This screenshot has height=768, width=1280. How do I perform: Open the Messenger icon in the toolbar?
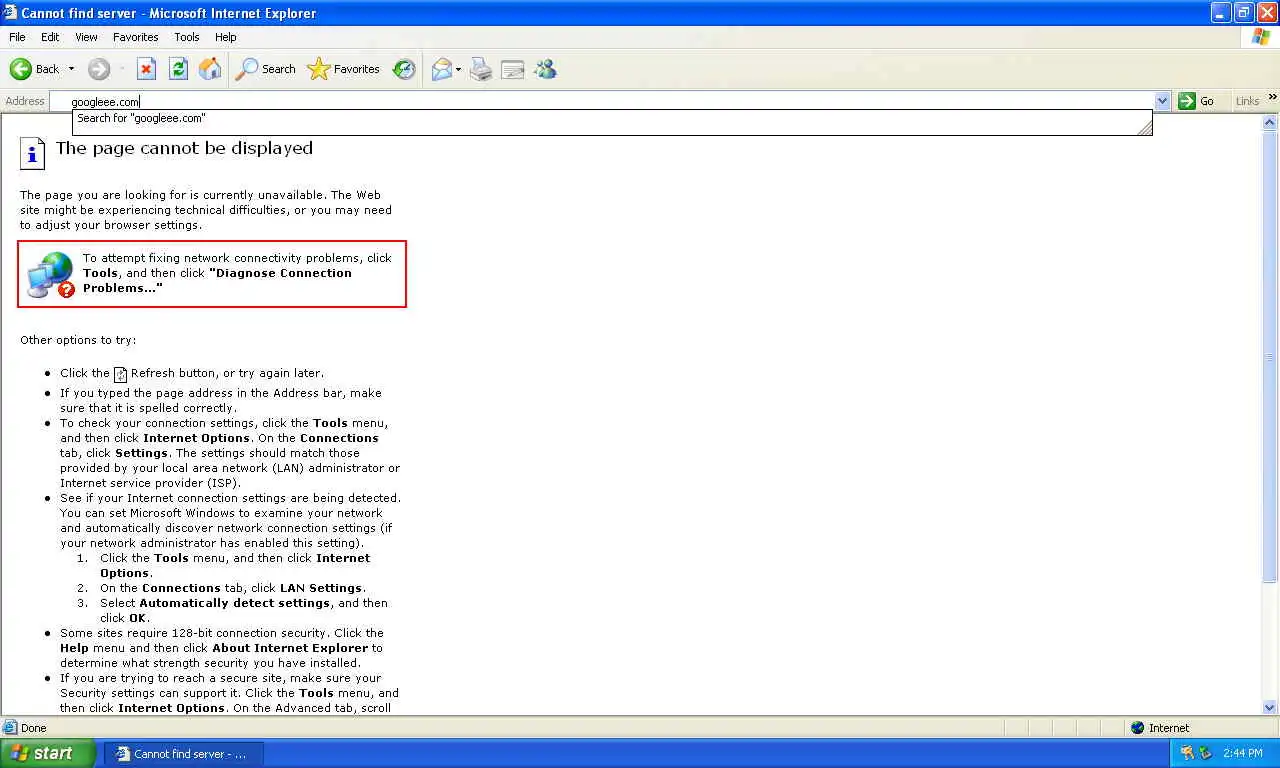tap(545, 69)
